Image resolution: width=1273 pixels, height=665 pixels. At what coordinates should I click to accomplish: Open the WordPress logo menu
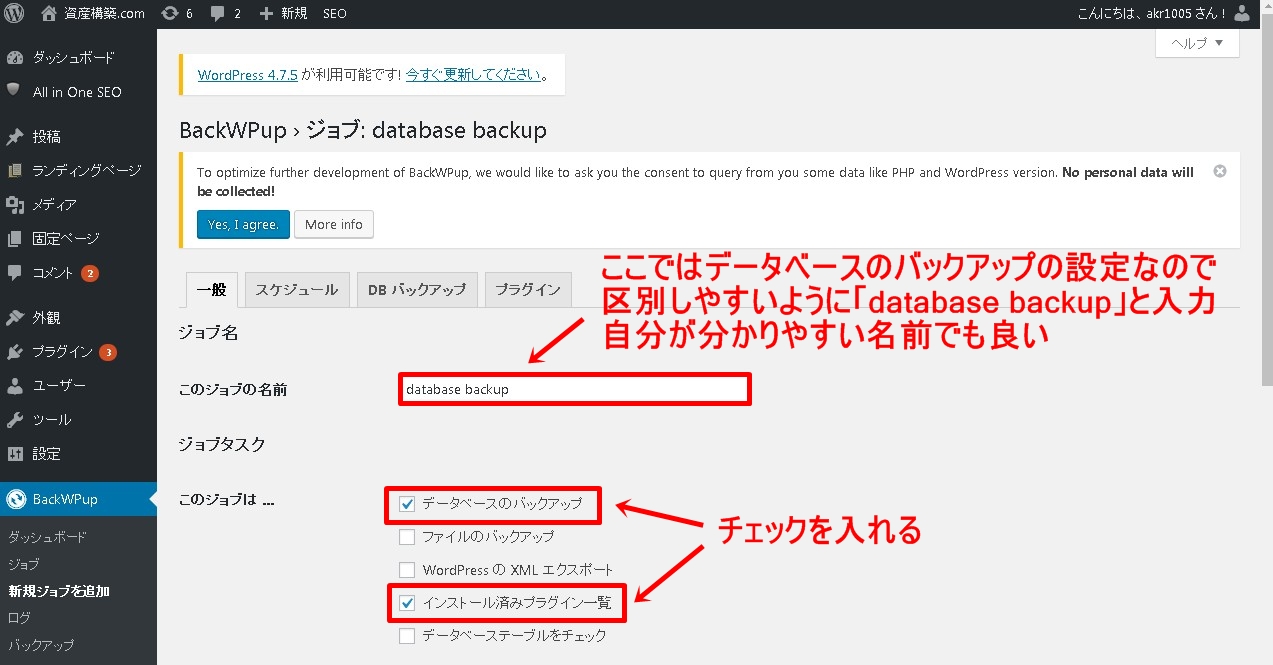click(x=14, y=14)
